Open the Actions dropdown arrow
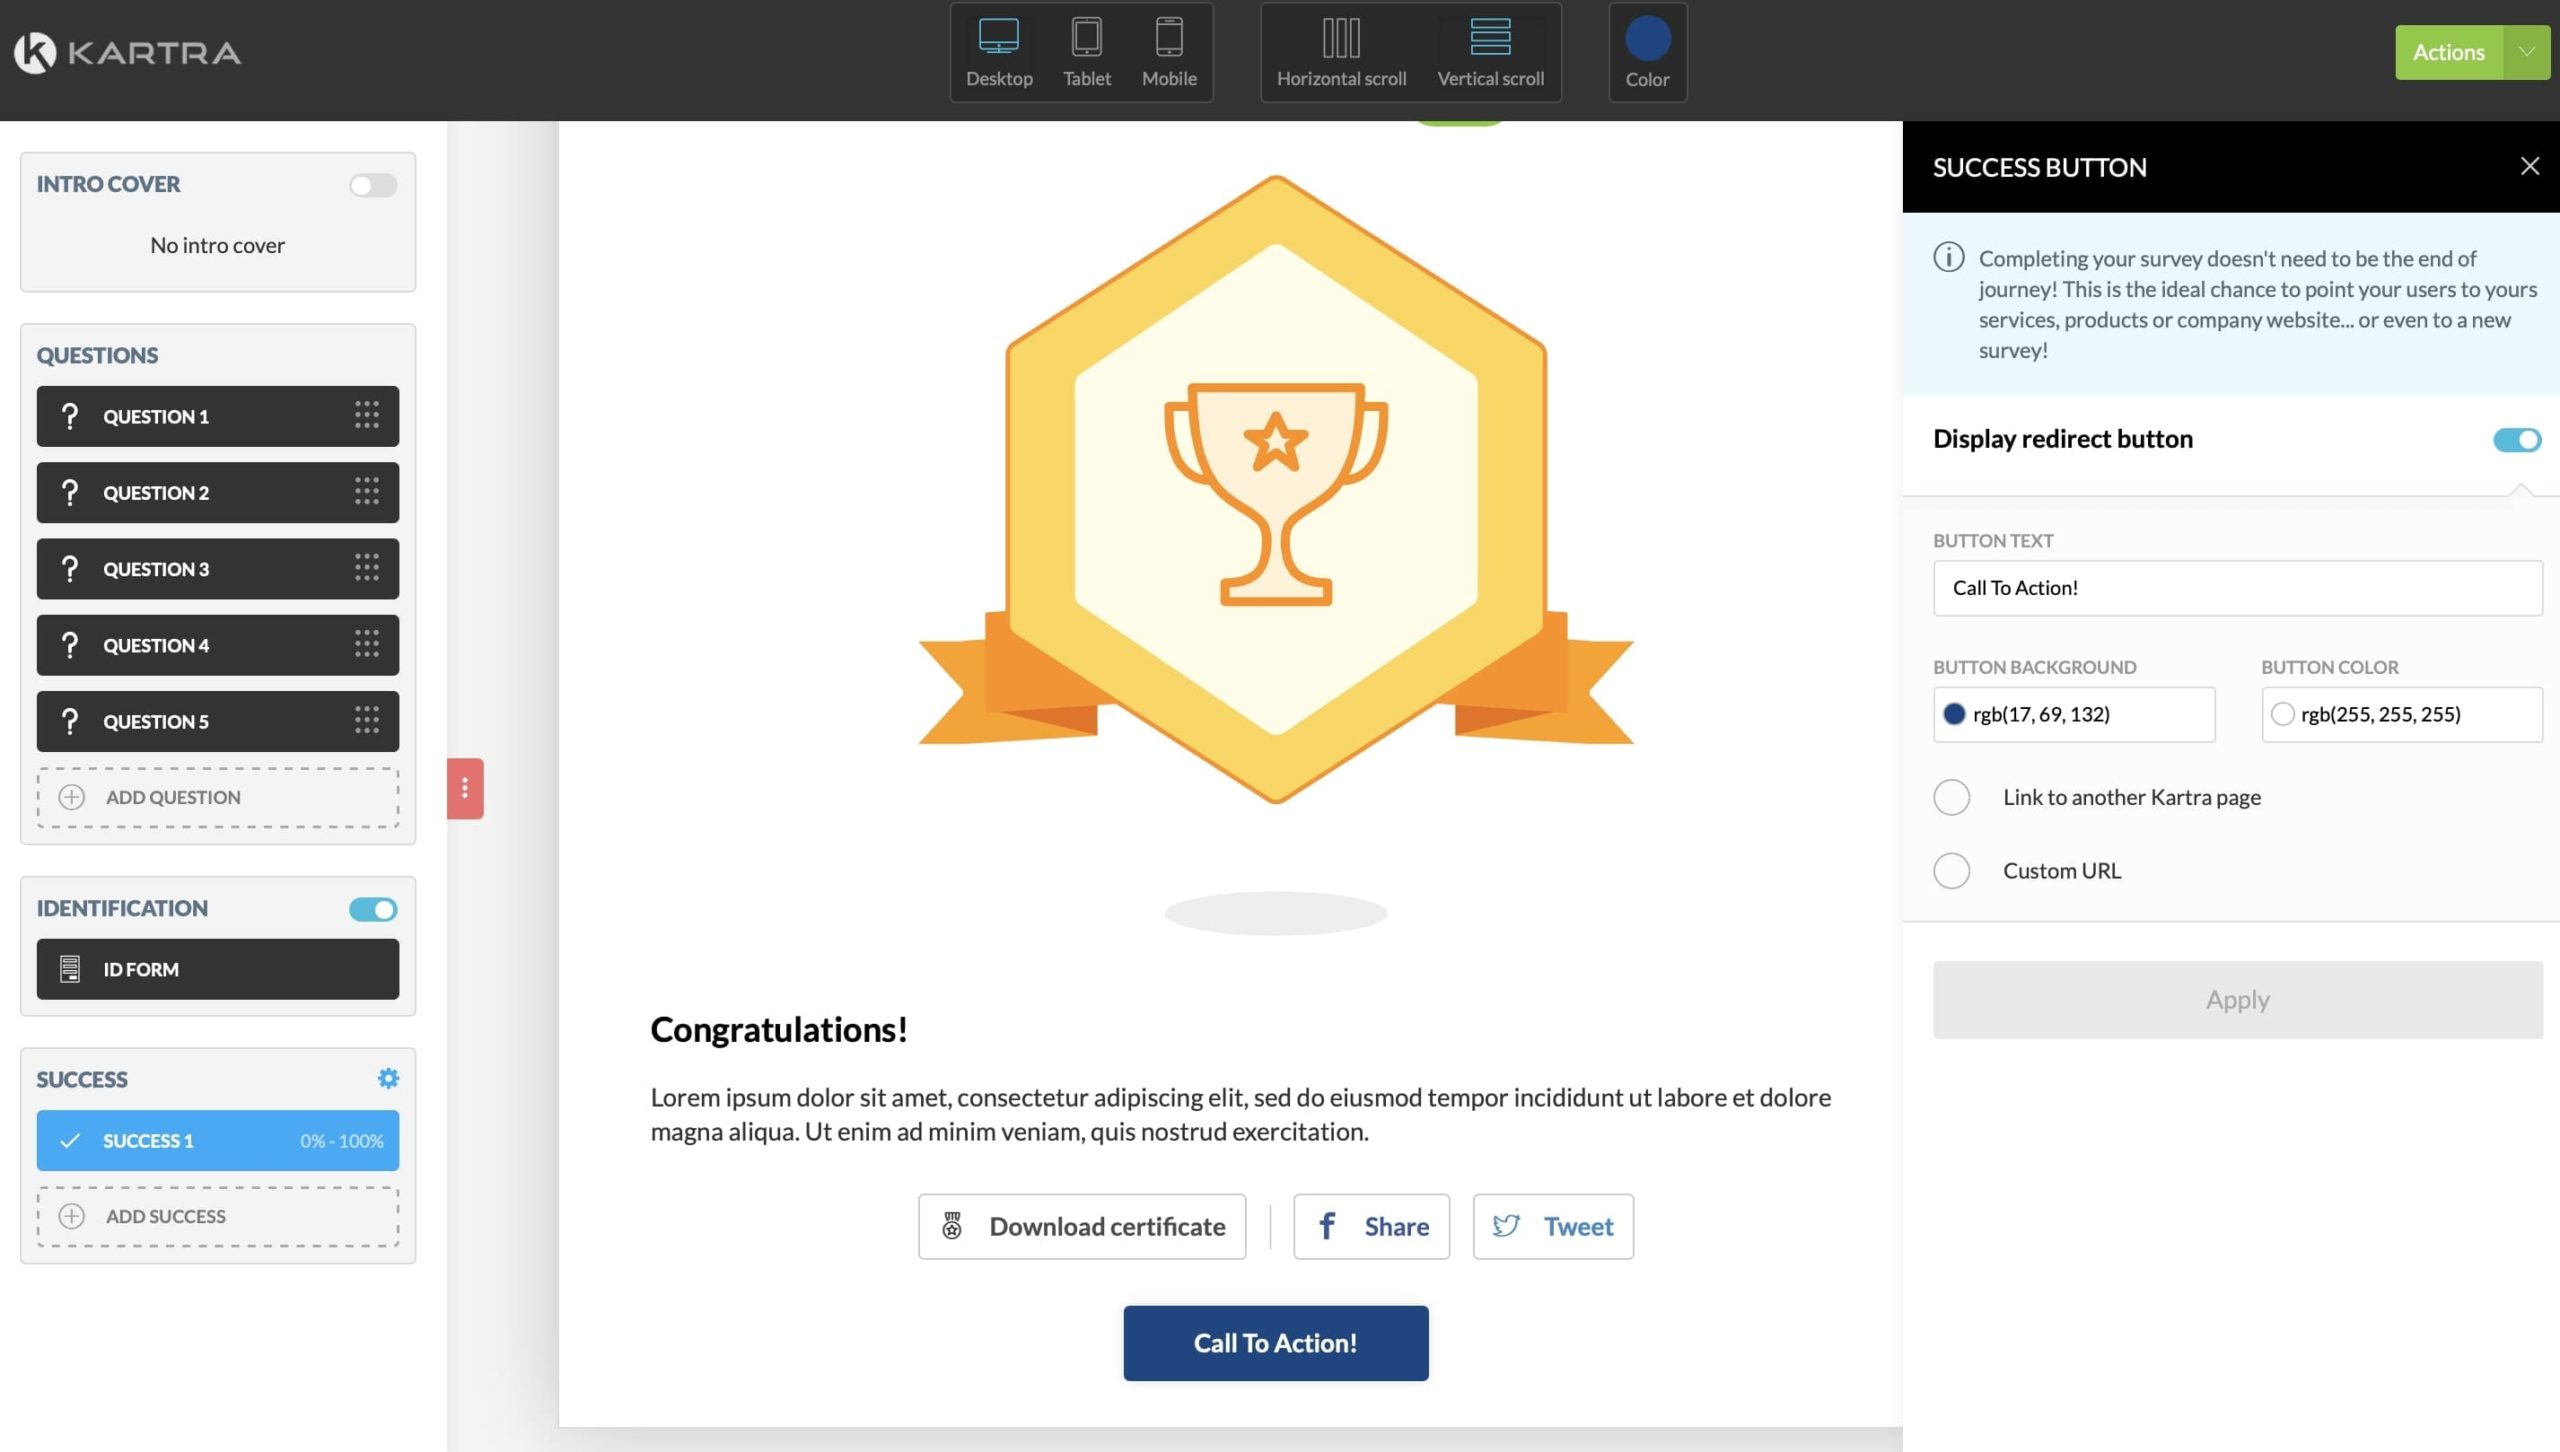2560x1452 pixels. tap(2527, 52)
